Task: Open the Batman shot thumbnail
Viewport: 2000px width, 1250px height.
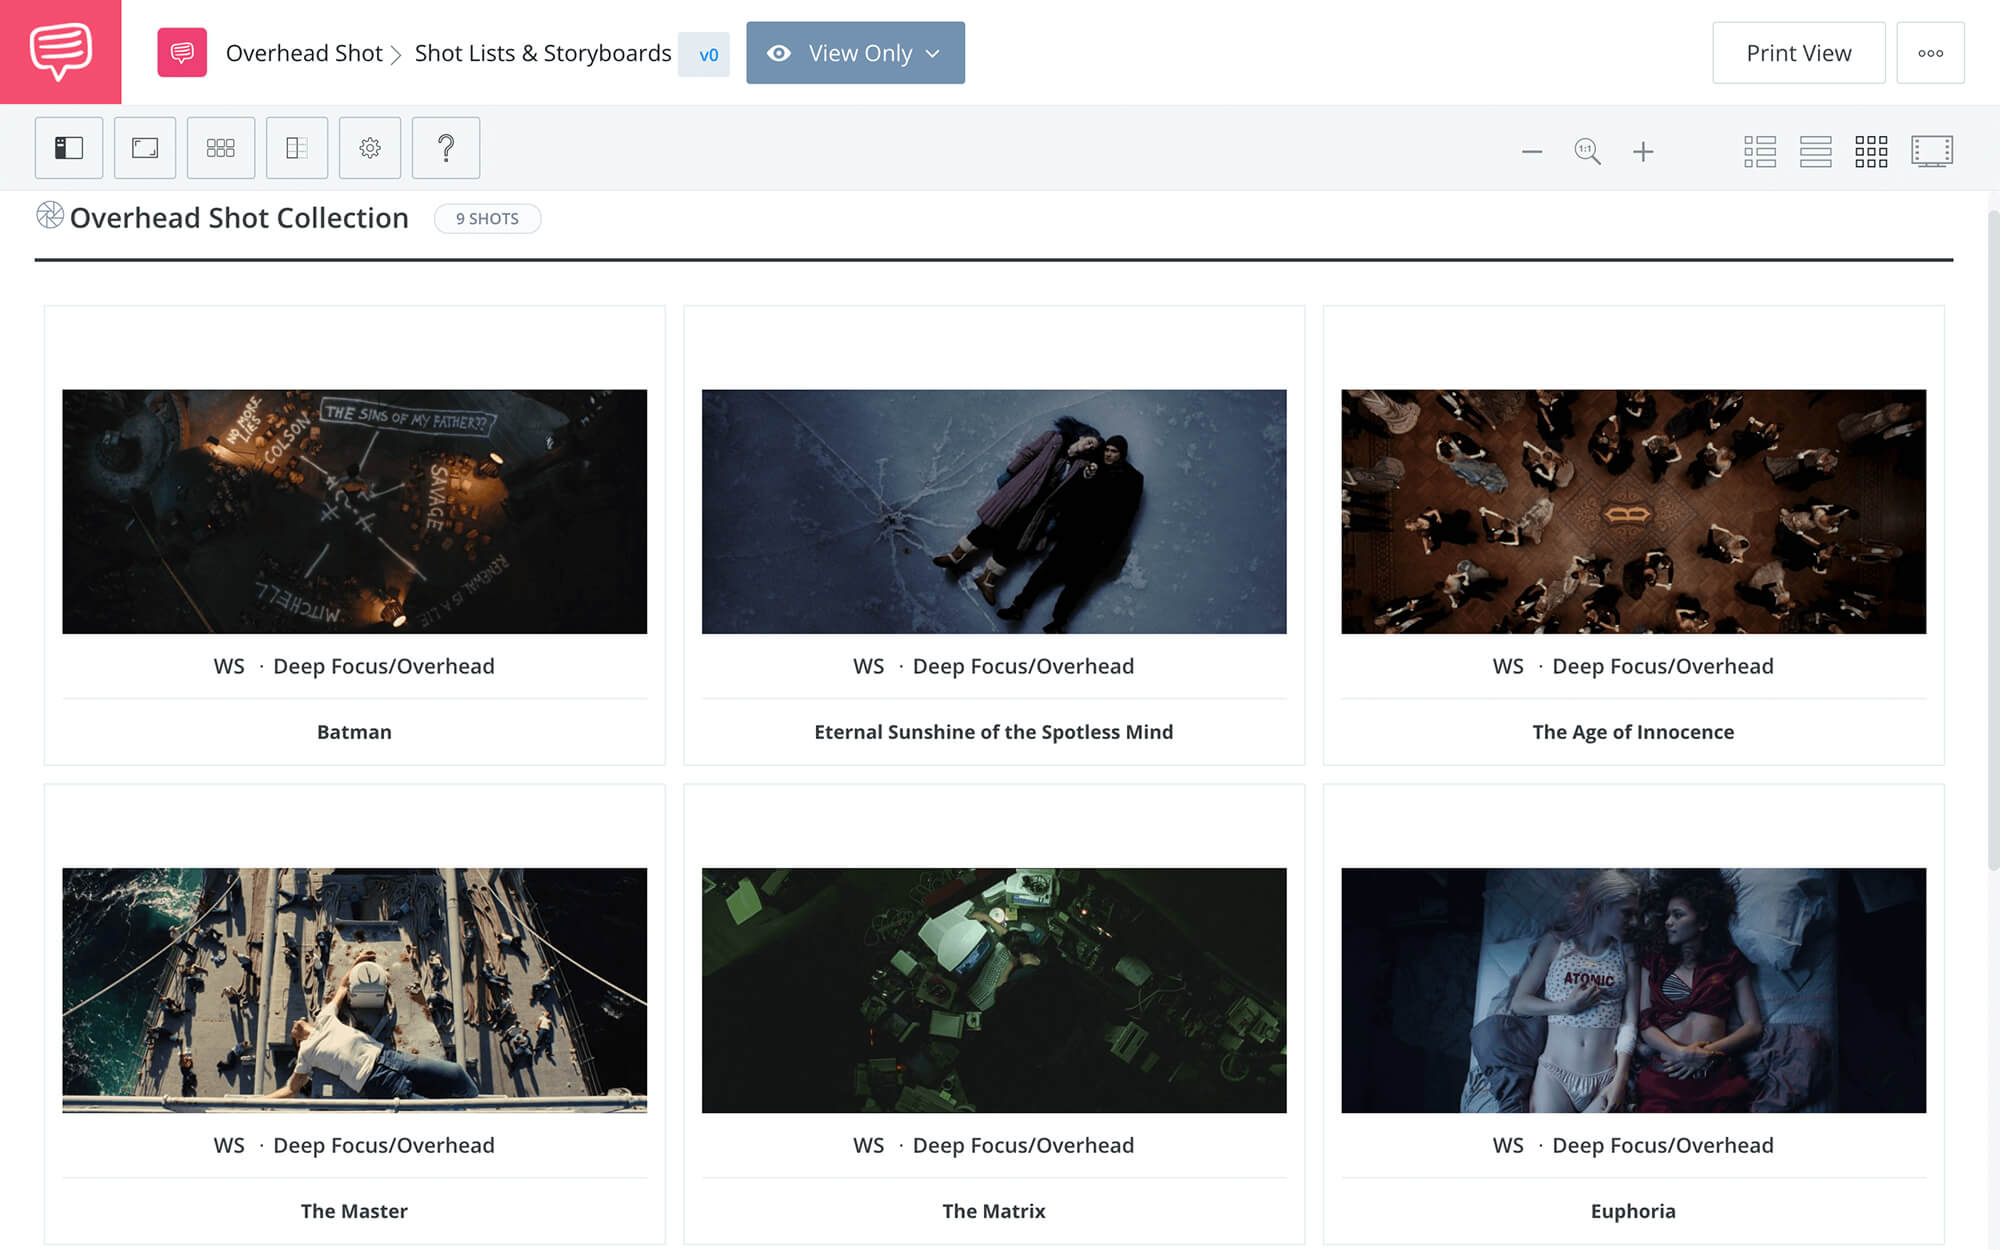Action: click(354, 511)
